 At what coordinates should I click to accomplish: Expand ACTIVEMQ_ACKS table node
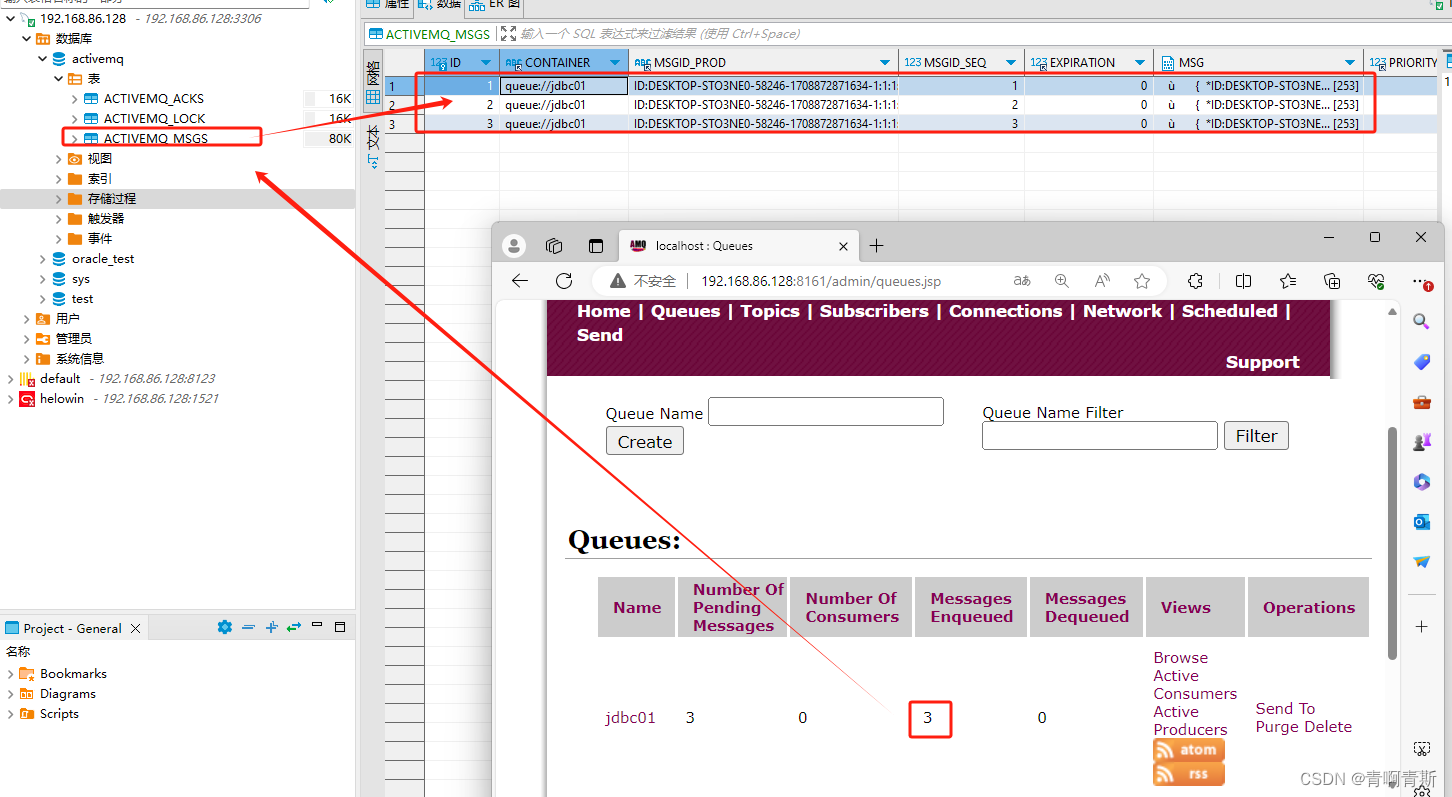(75, 99)
